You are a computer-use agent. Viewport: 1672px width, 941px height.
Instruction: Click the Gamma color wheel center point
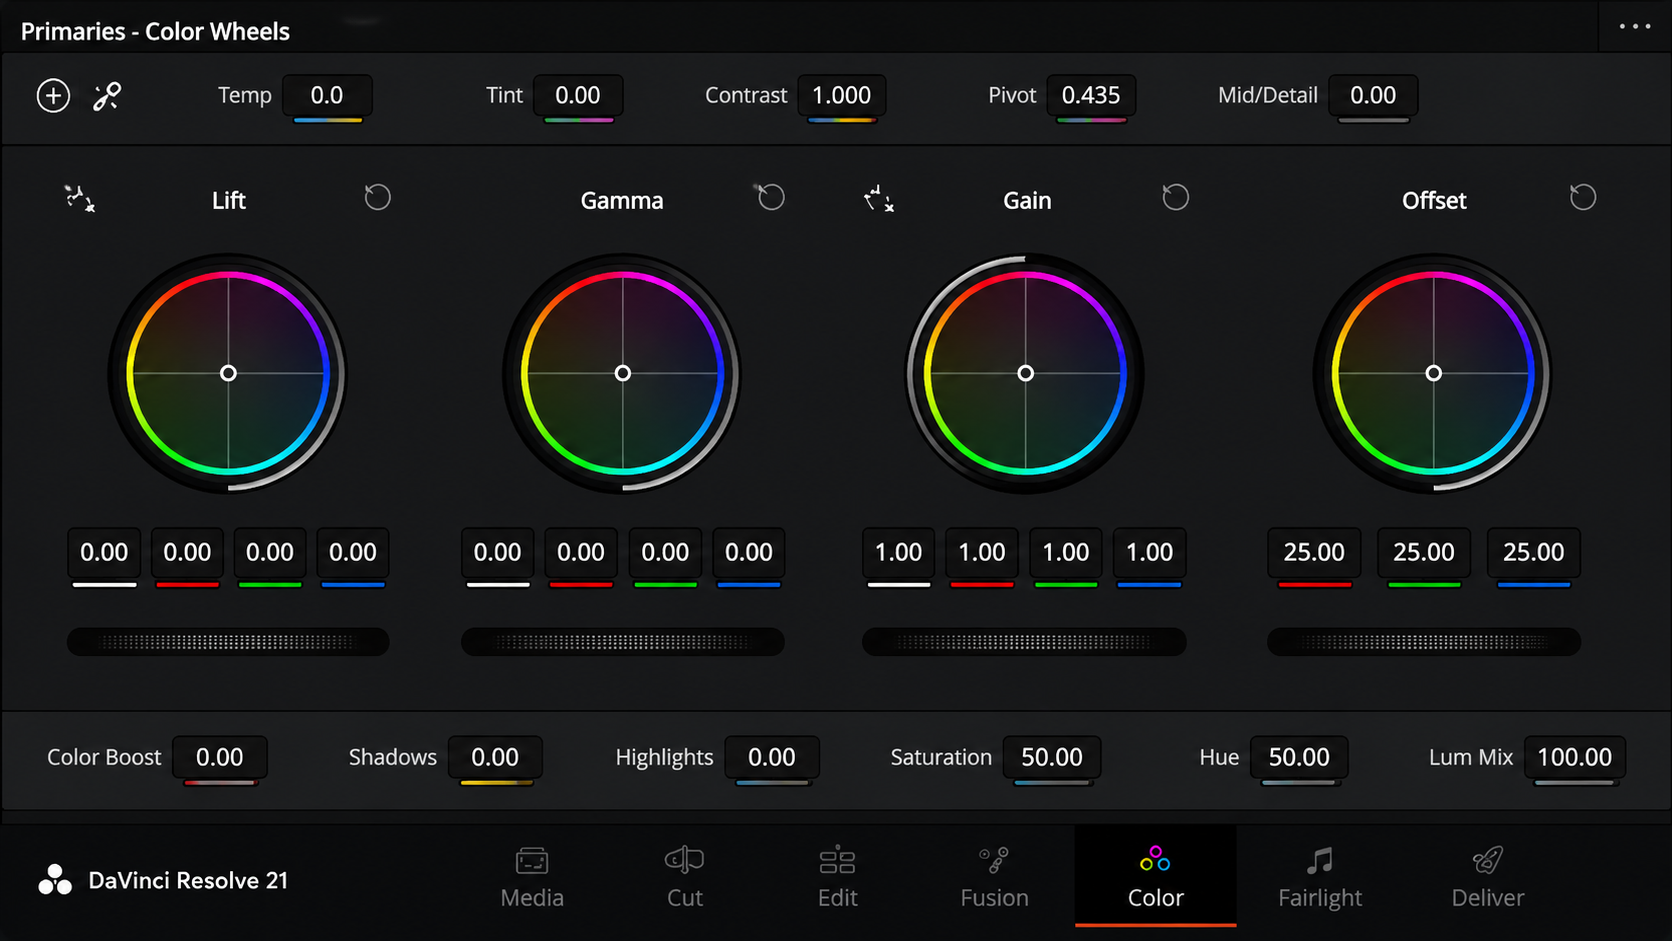pyautogui.click(x=623, y=373)
